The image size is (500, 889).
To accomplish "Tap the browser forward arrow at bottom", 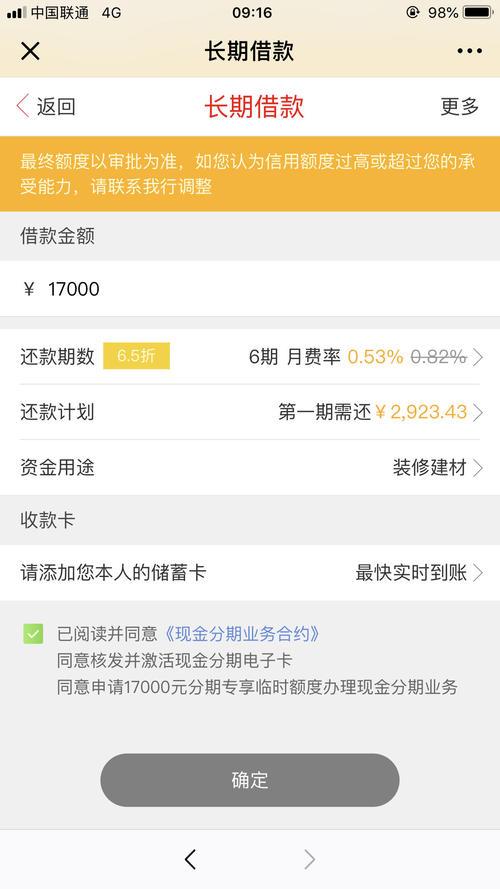I will click(310, 860).
